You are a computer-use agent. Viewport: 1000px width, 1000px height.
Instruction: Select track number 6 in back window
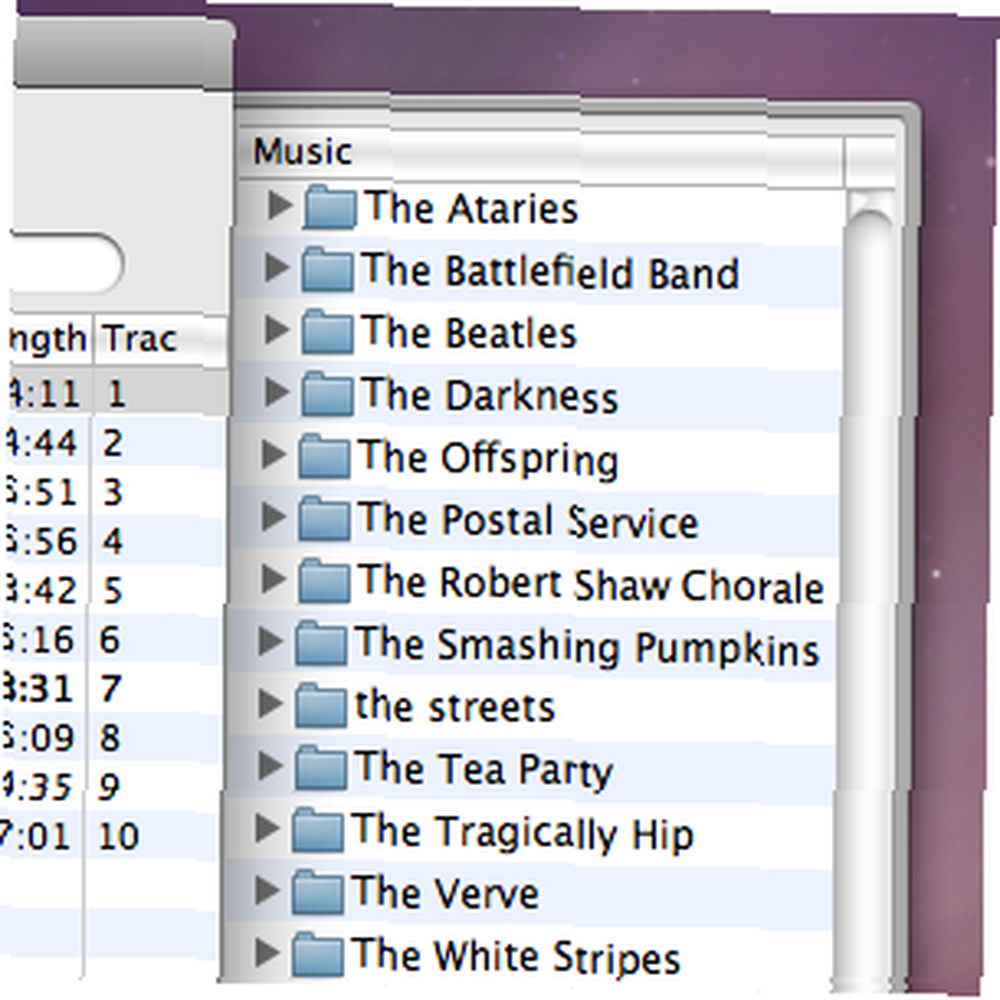(x=110, y=639)
